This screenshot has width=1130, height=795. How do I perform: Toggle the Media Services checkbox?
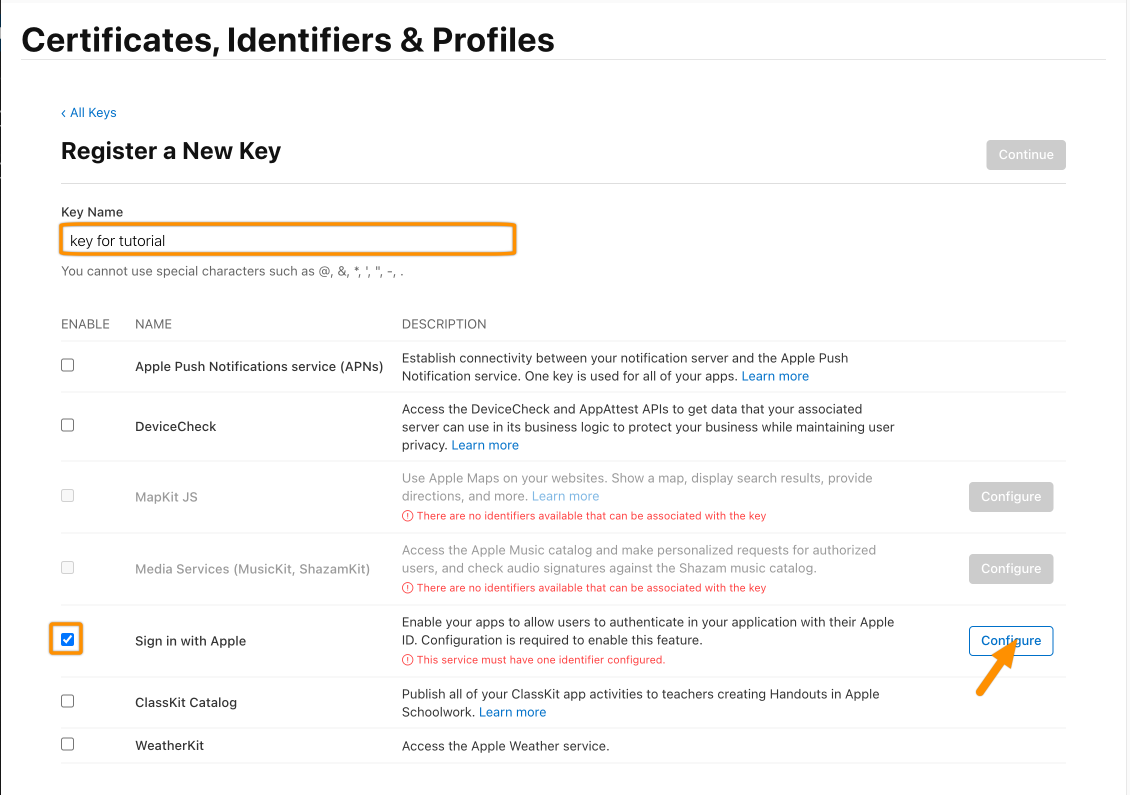pyautogui.click(x=68, y=568)
